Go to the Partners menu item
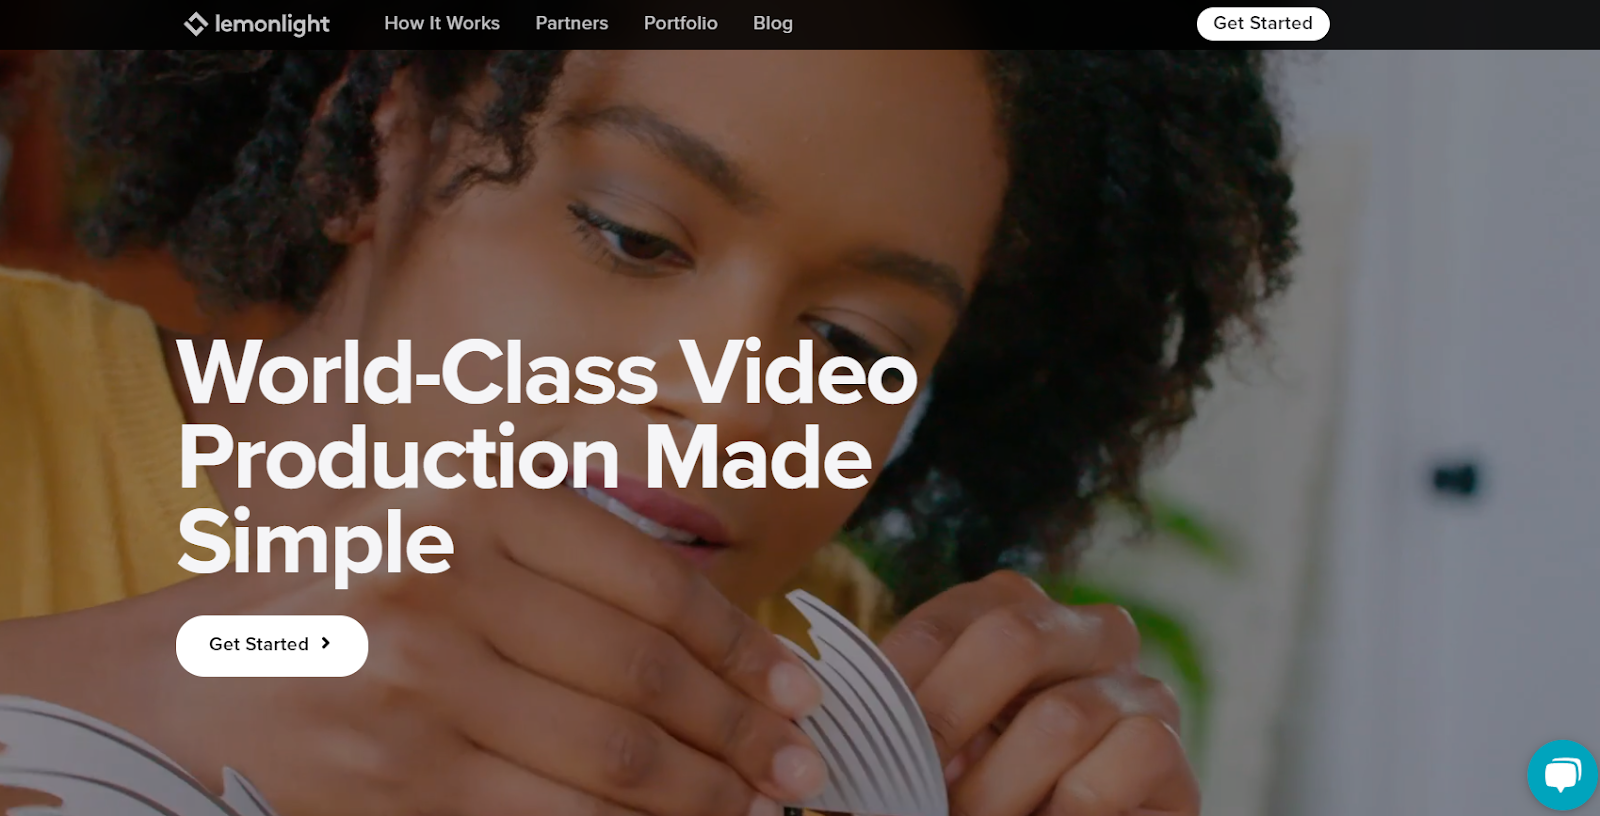This screenshot has height=816, width=1600. [572, 23]
